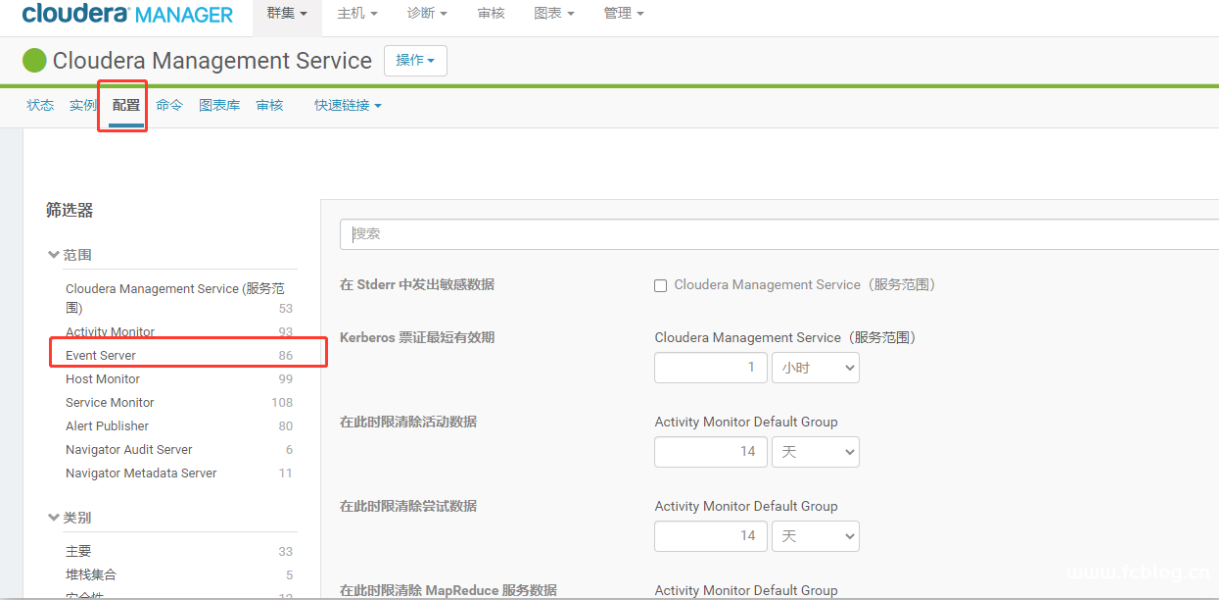Click the green service status circle icon
The width and height of the screenshot is (1219, 600).
(x=35, y=61)
